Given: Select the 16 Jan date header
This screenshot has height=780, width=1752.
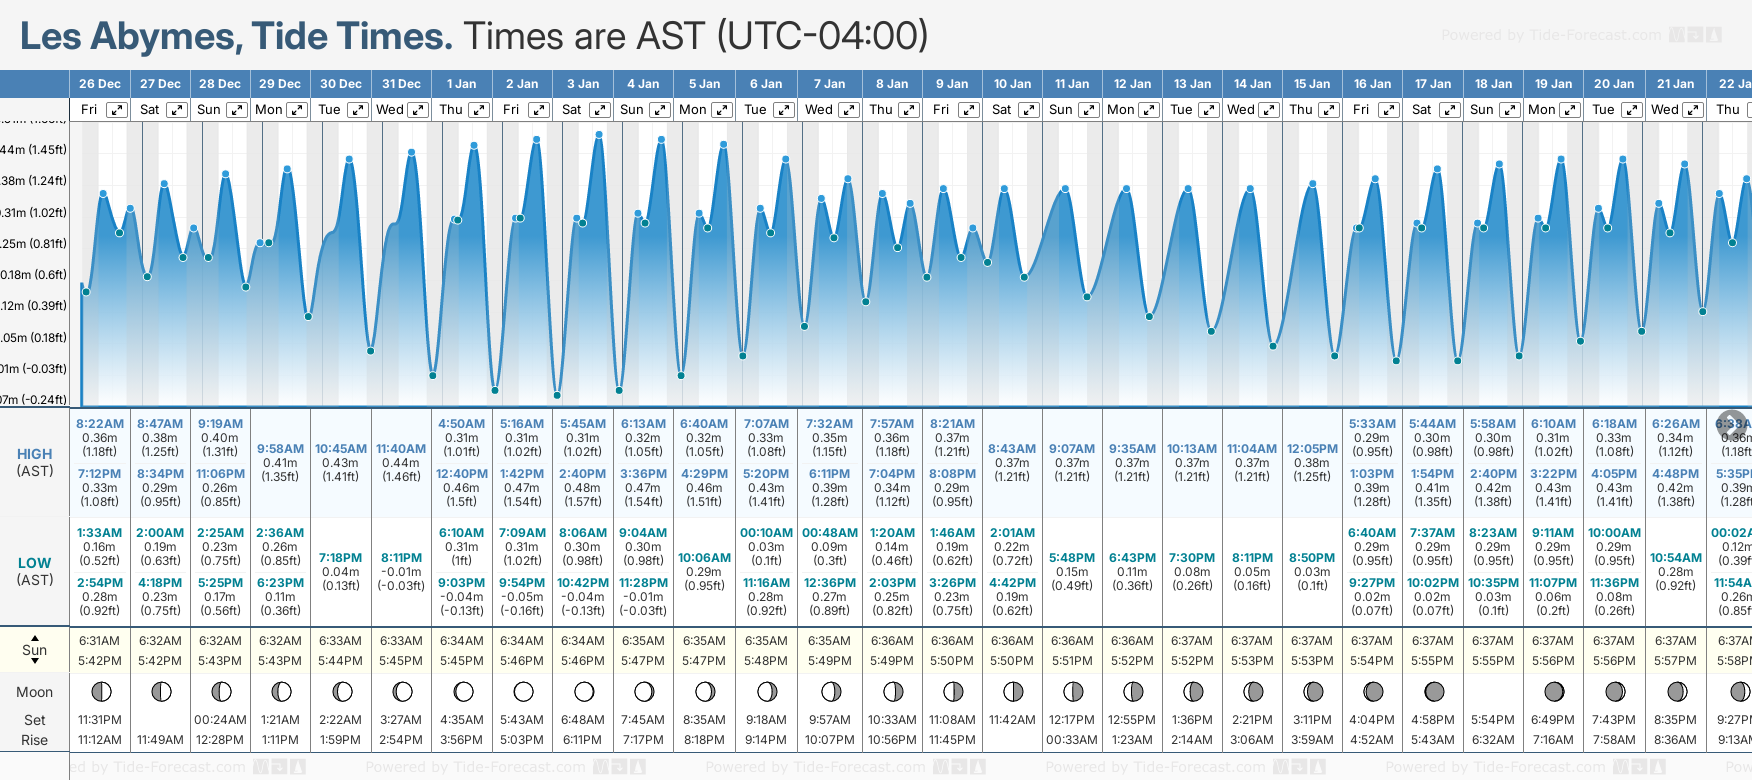Looking at the screenshot, I should click(x=1372, y=84).
